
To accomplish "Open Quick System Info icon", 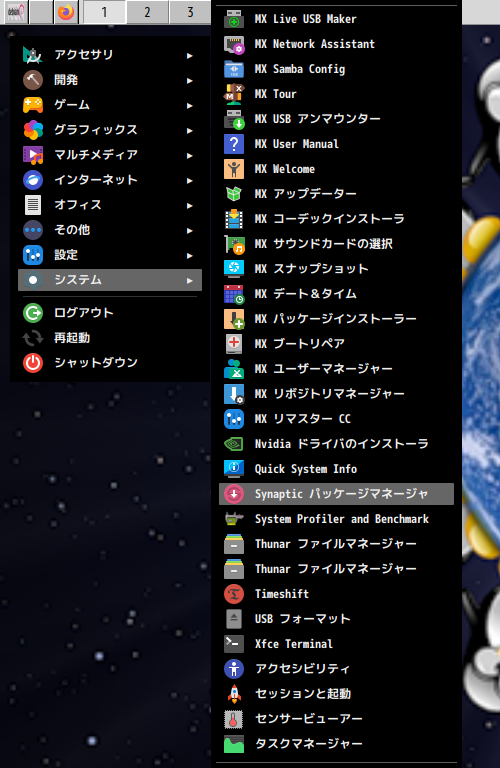I will (x=234, y=469).
